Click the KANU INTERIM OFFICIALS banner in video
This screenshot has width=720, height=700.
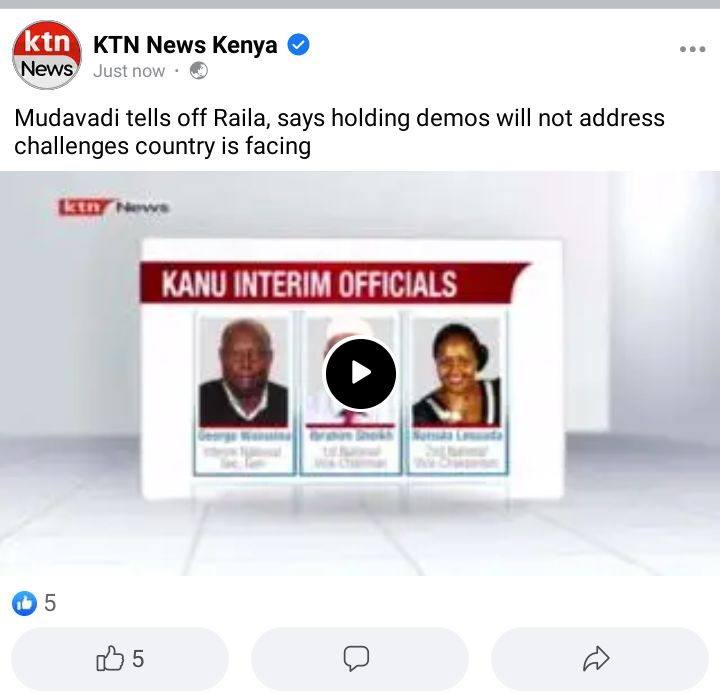click(335, 282)
